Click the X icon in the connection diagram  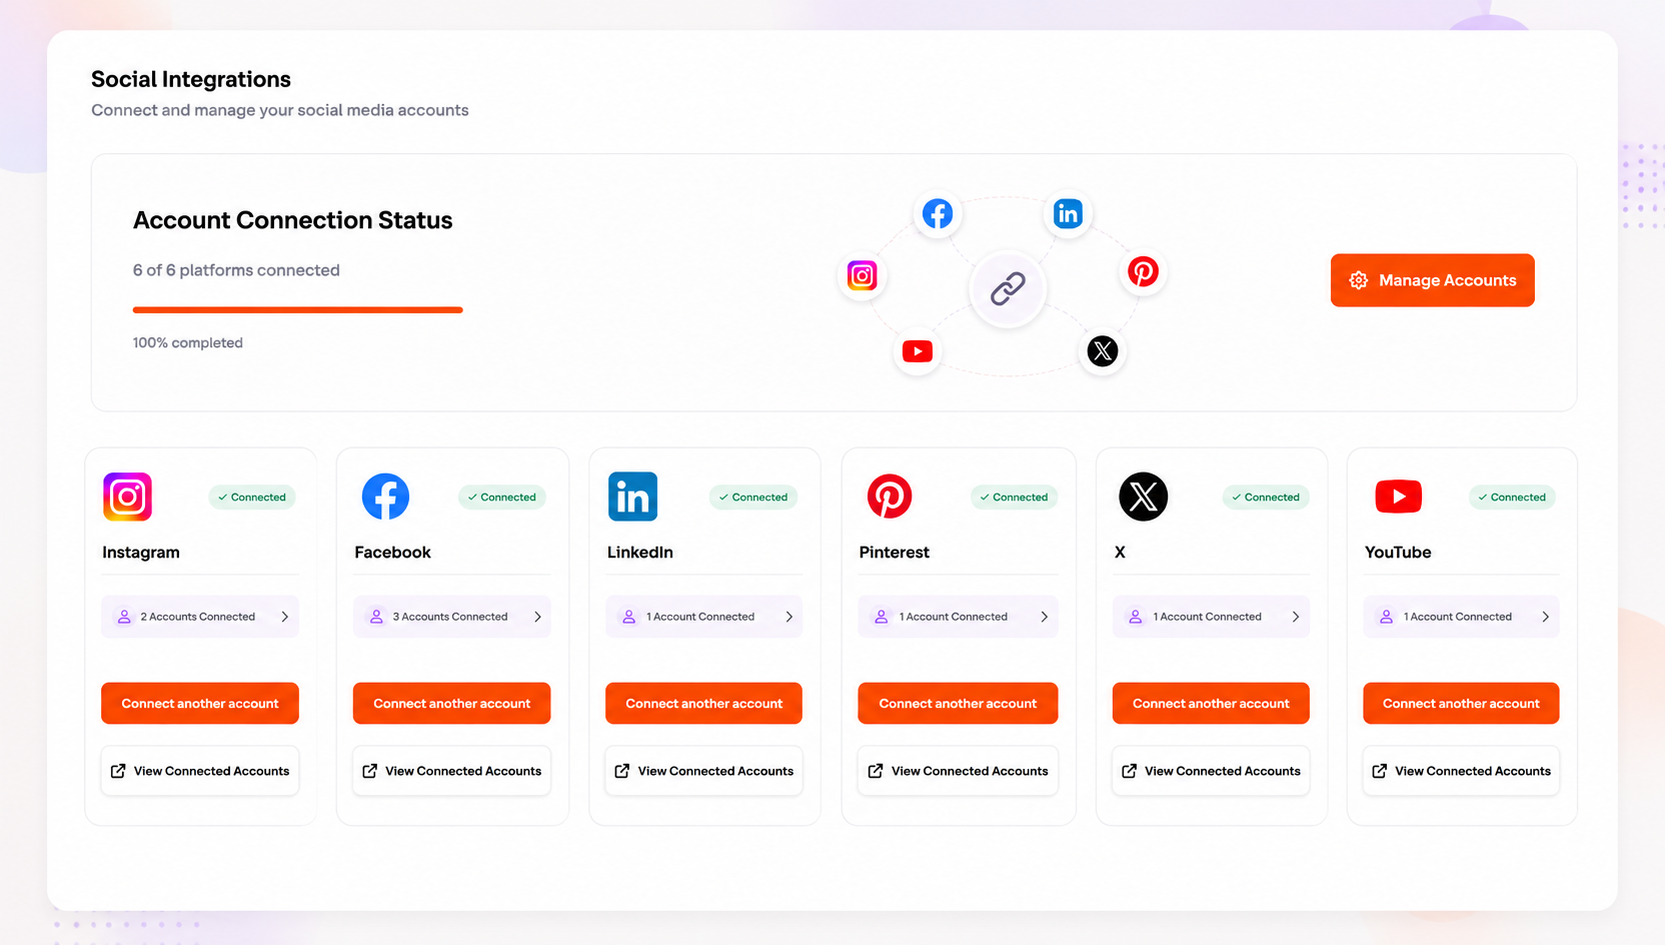click(1102, 351)
